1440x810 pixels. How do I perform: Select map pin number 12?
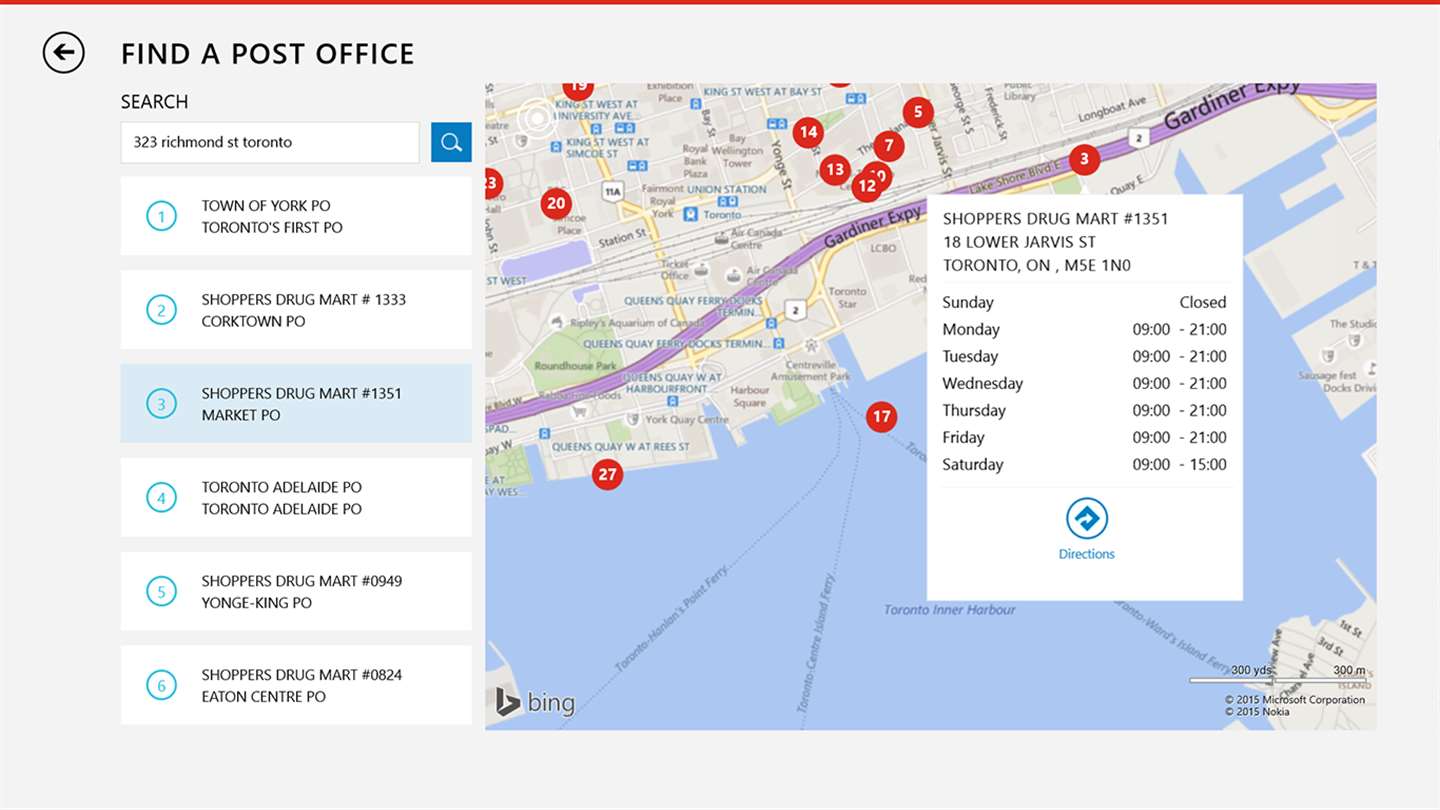tap(866, 186)
